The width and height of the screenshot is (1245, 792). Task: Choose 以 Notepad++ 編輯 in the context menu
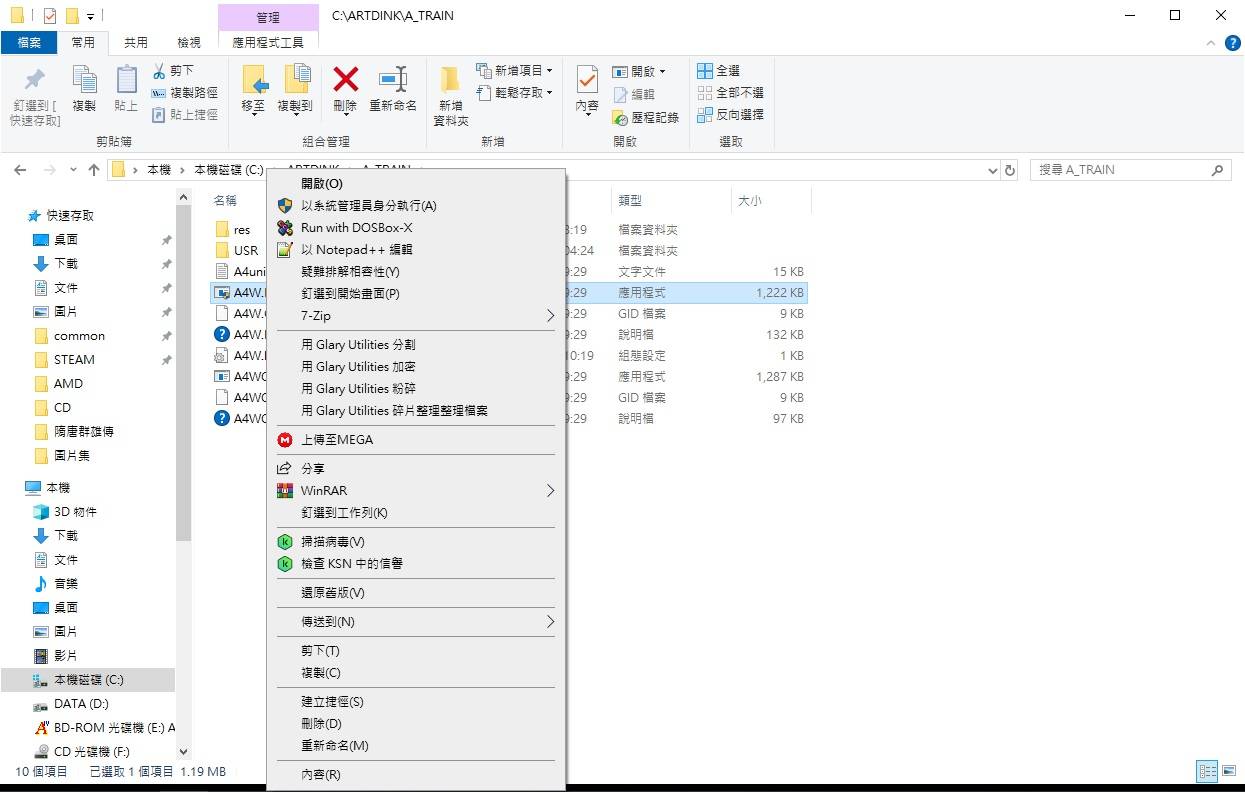tap(416, 250)
